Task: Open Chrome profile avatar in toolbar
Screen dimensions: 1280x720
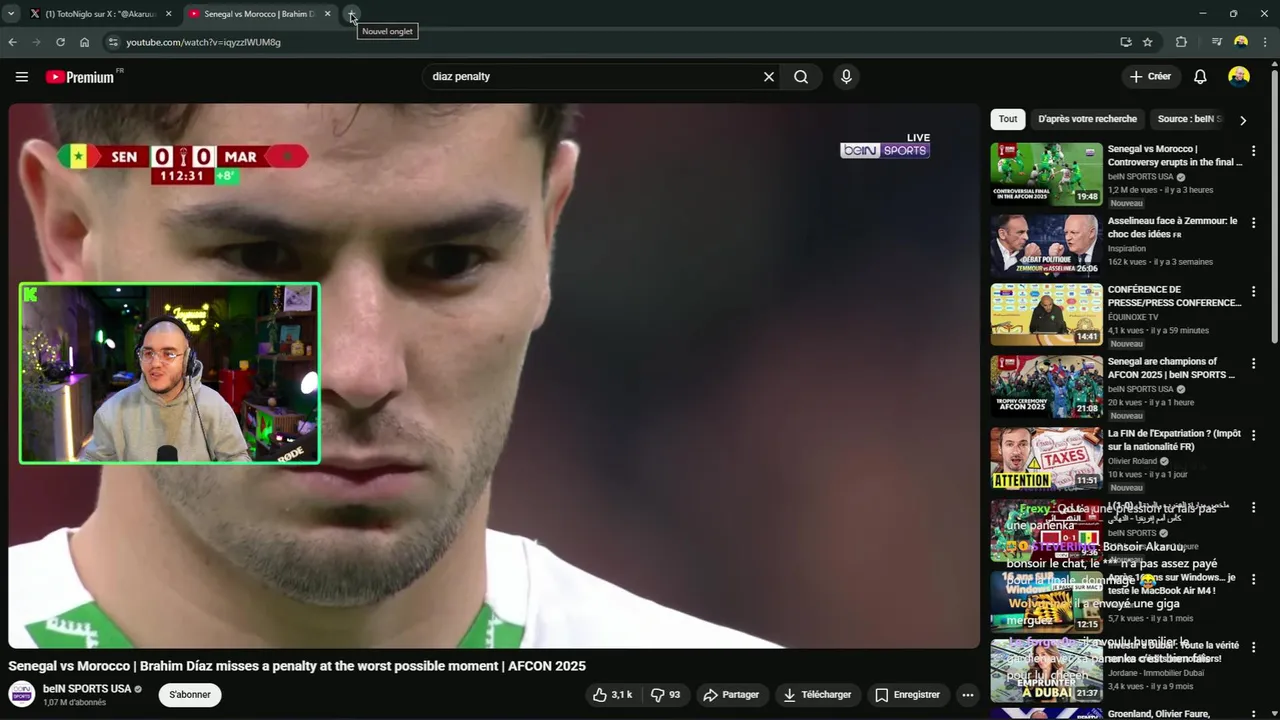Action: [x=1241, y=42]
